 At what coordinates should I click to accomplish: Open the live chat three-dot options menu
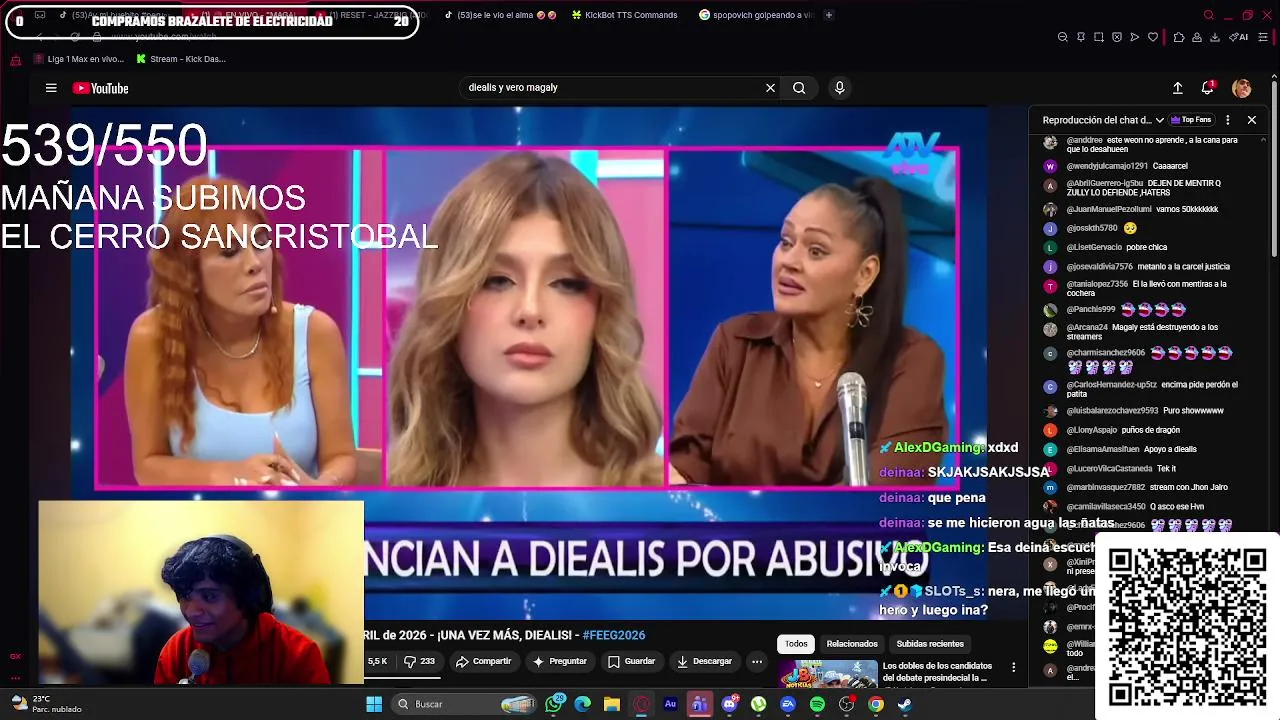click(1228, 120)
